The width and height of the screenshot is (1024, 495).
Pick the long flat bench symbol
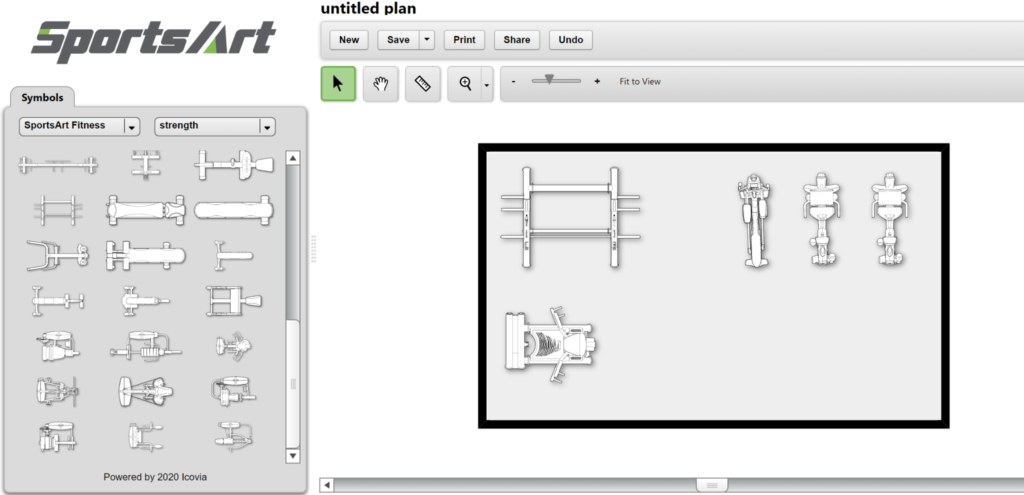click(x=233, y=209)
